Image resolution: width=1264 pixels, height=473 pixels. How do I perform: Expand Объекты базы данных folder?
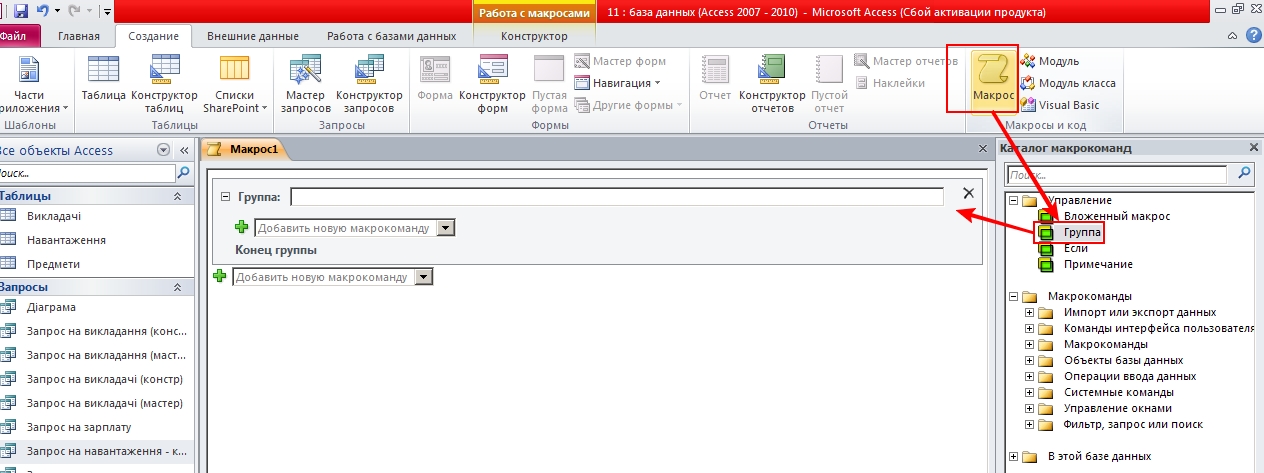(1030, 360)
